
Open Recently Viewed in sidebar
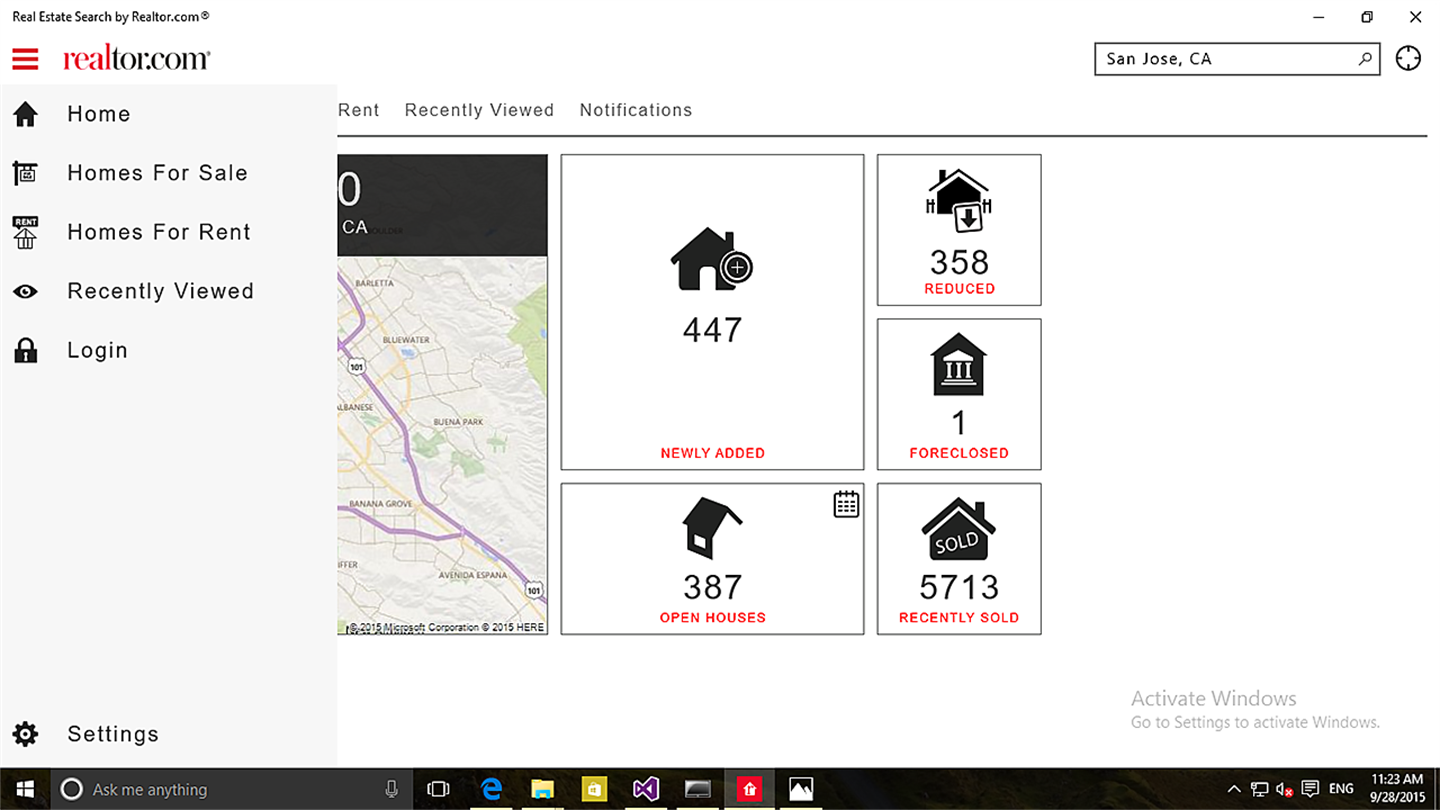168,291
